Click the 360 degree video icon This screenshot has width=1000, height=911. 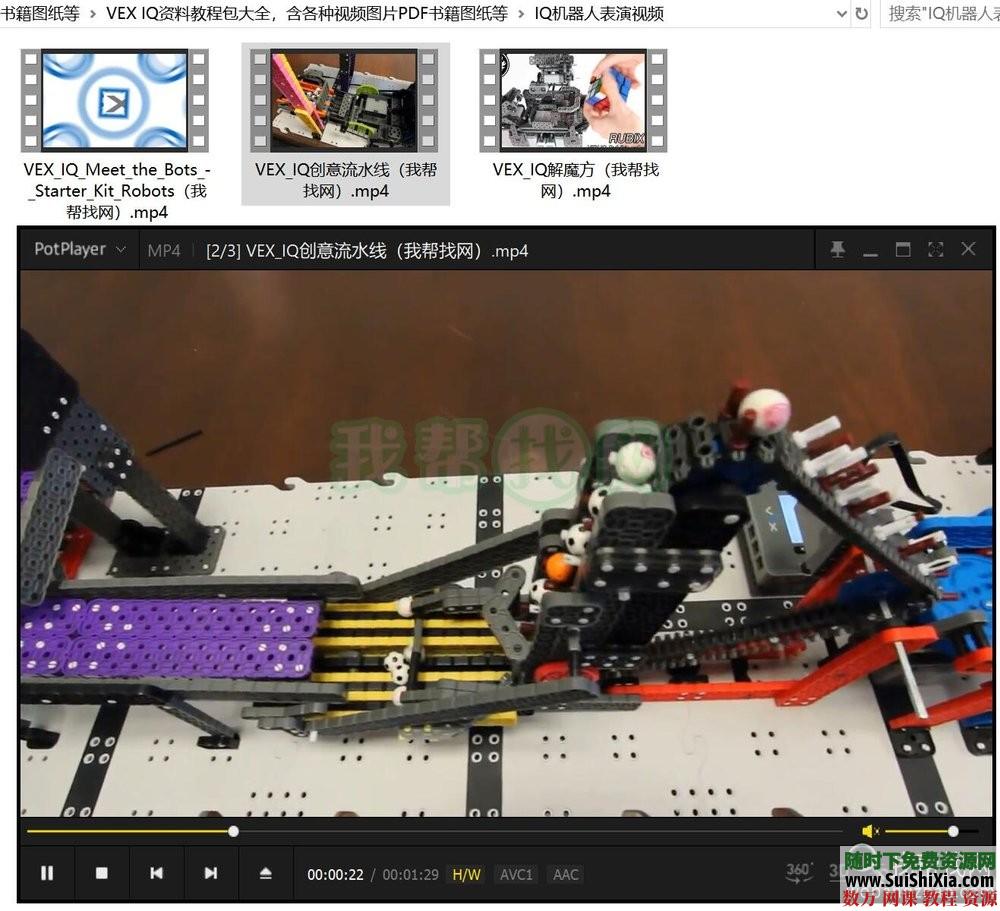[798, 871]
